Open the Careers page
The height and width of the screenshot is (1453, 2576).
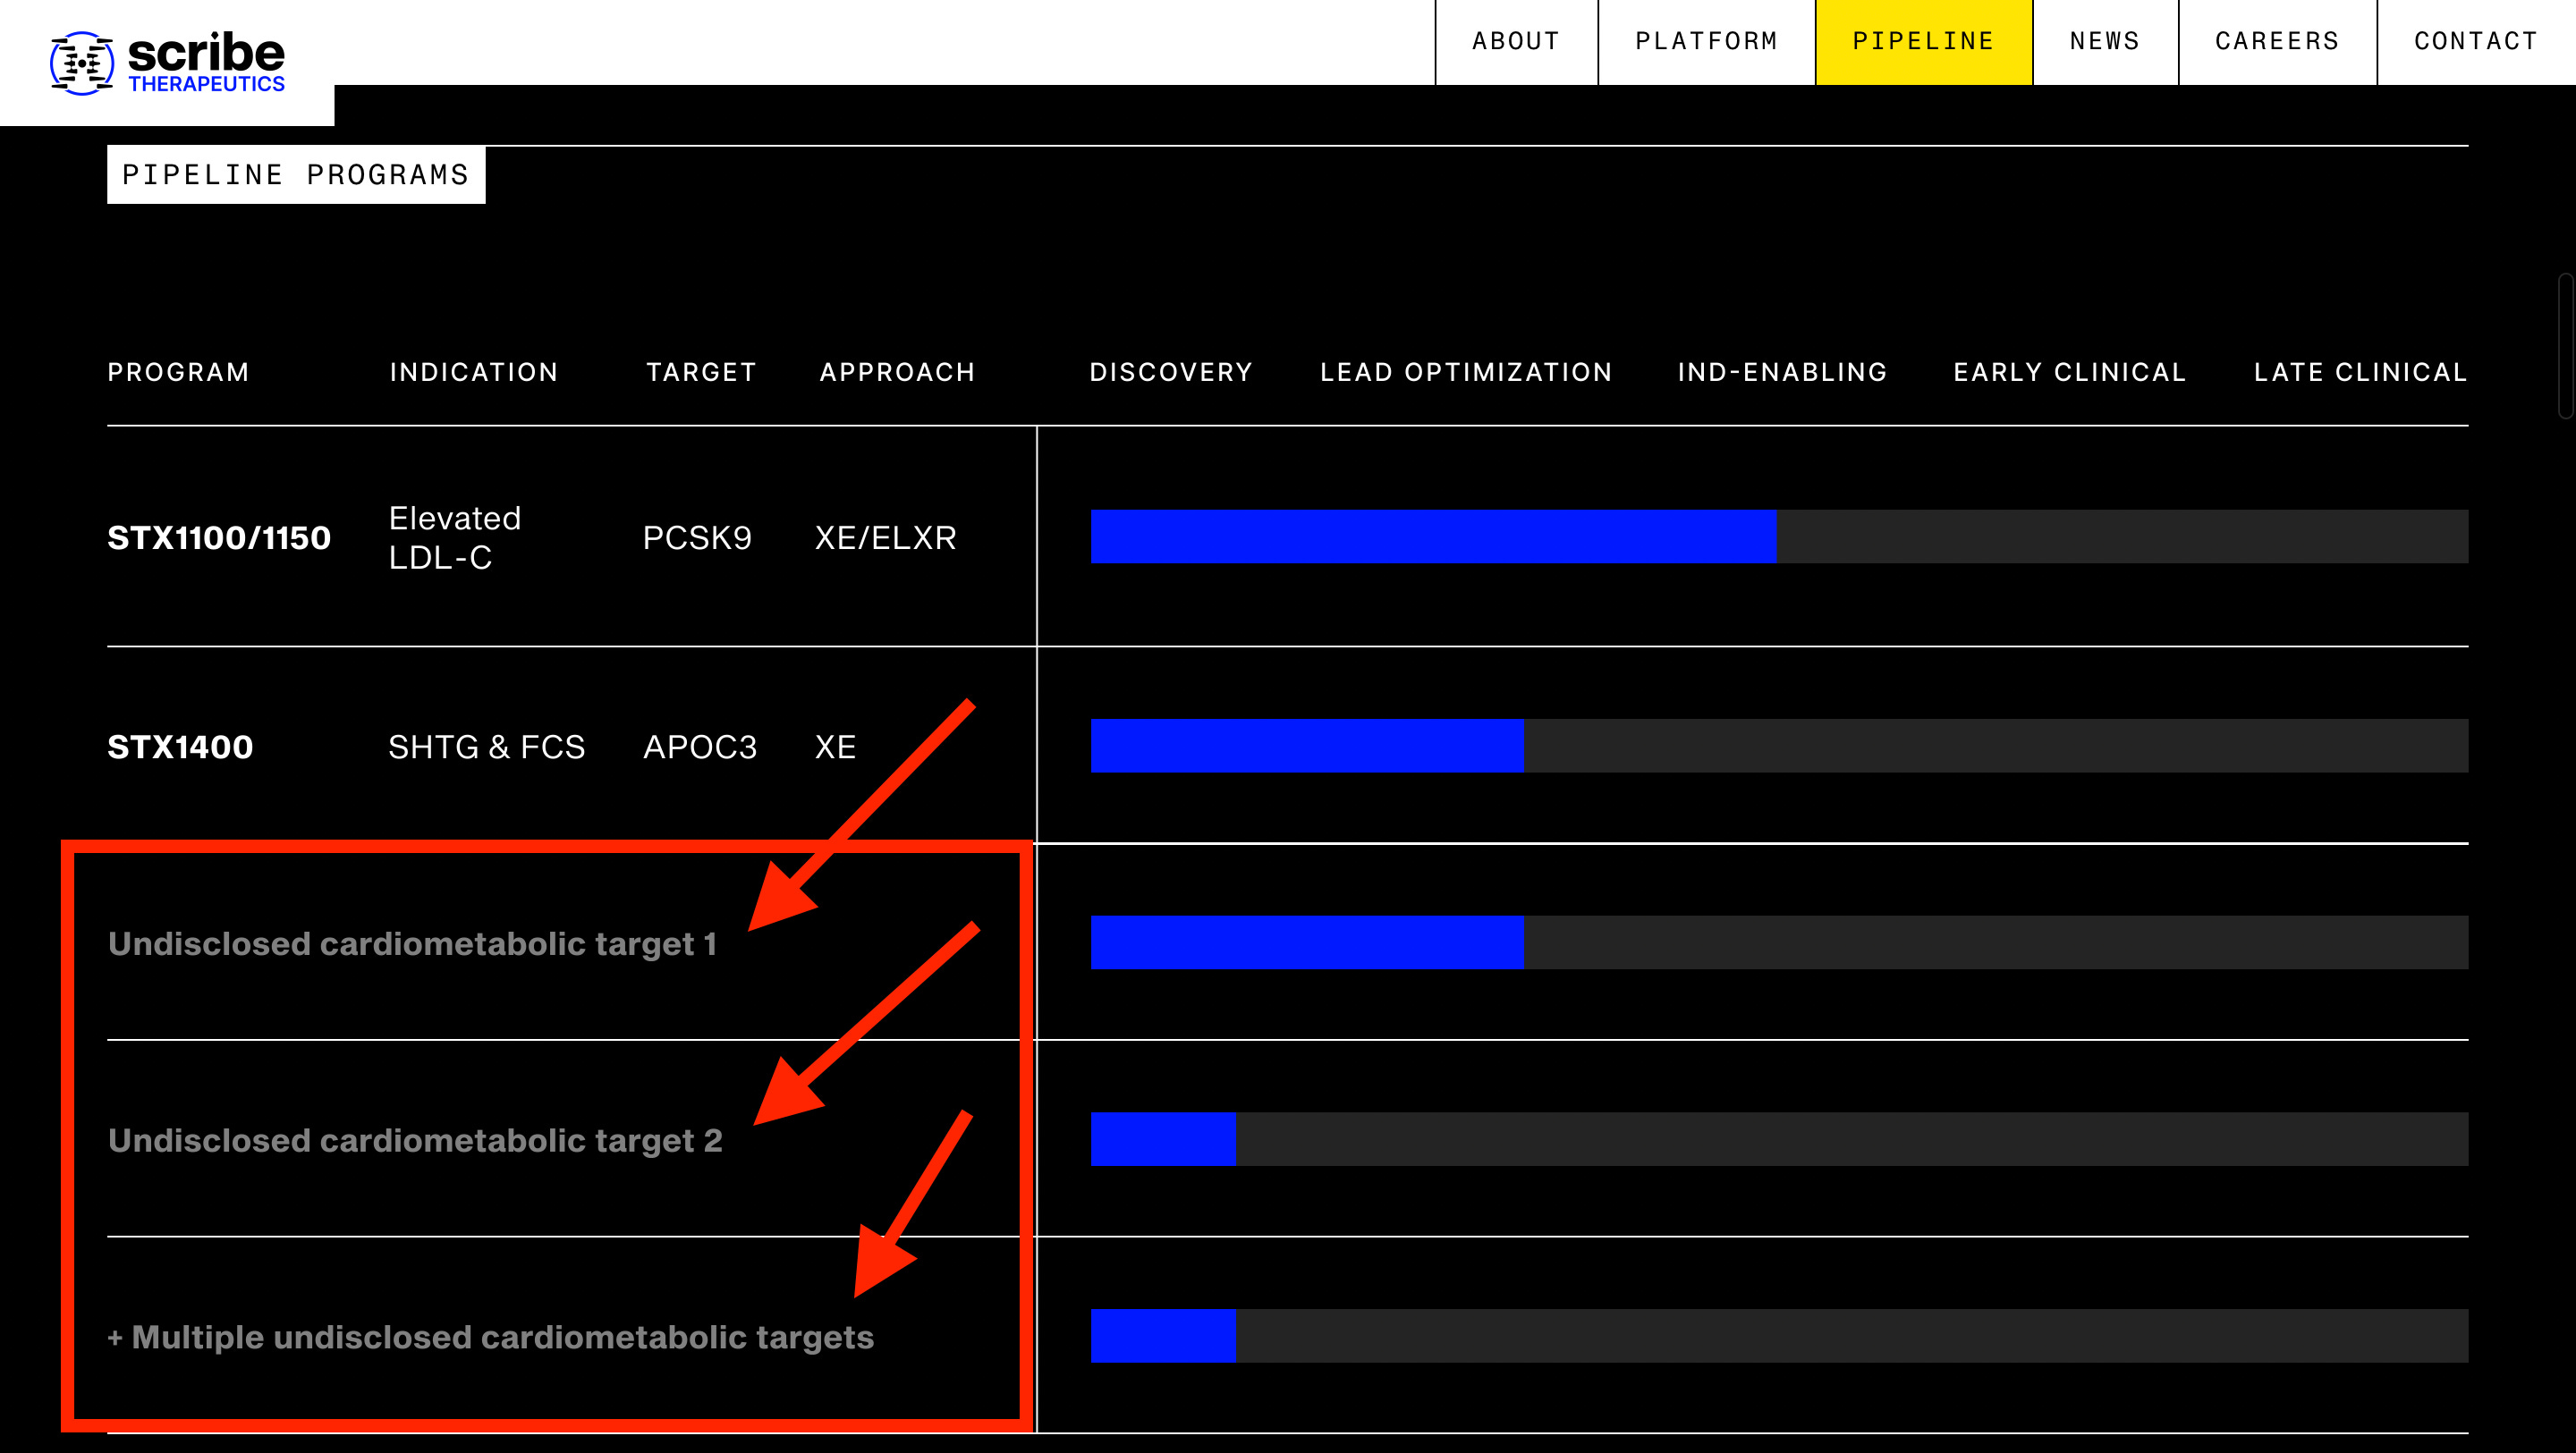click(2276, 41)
